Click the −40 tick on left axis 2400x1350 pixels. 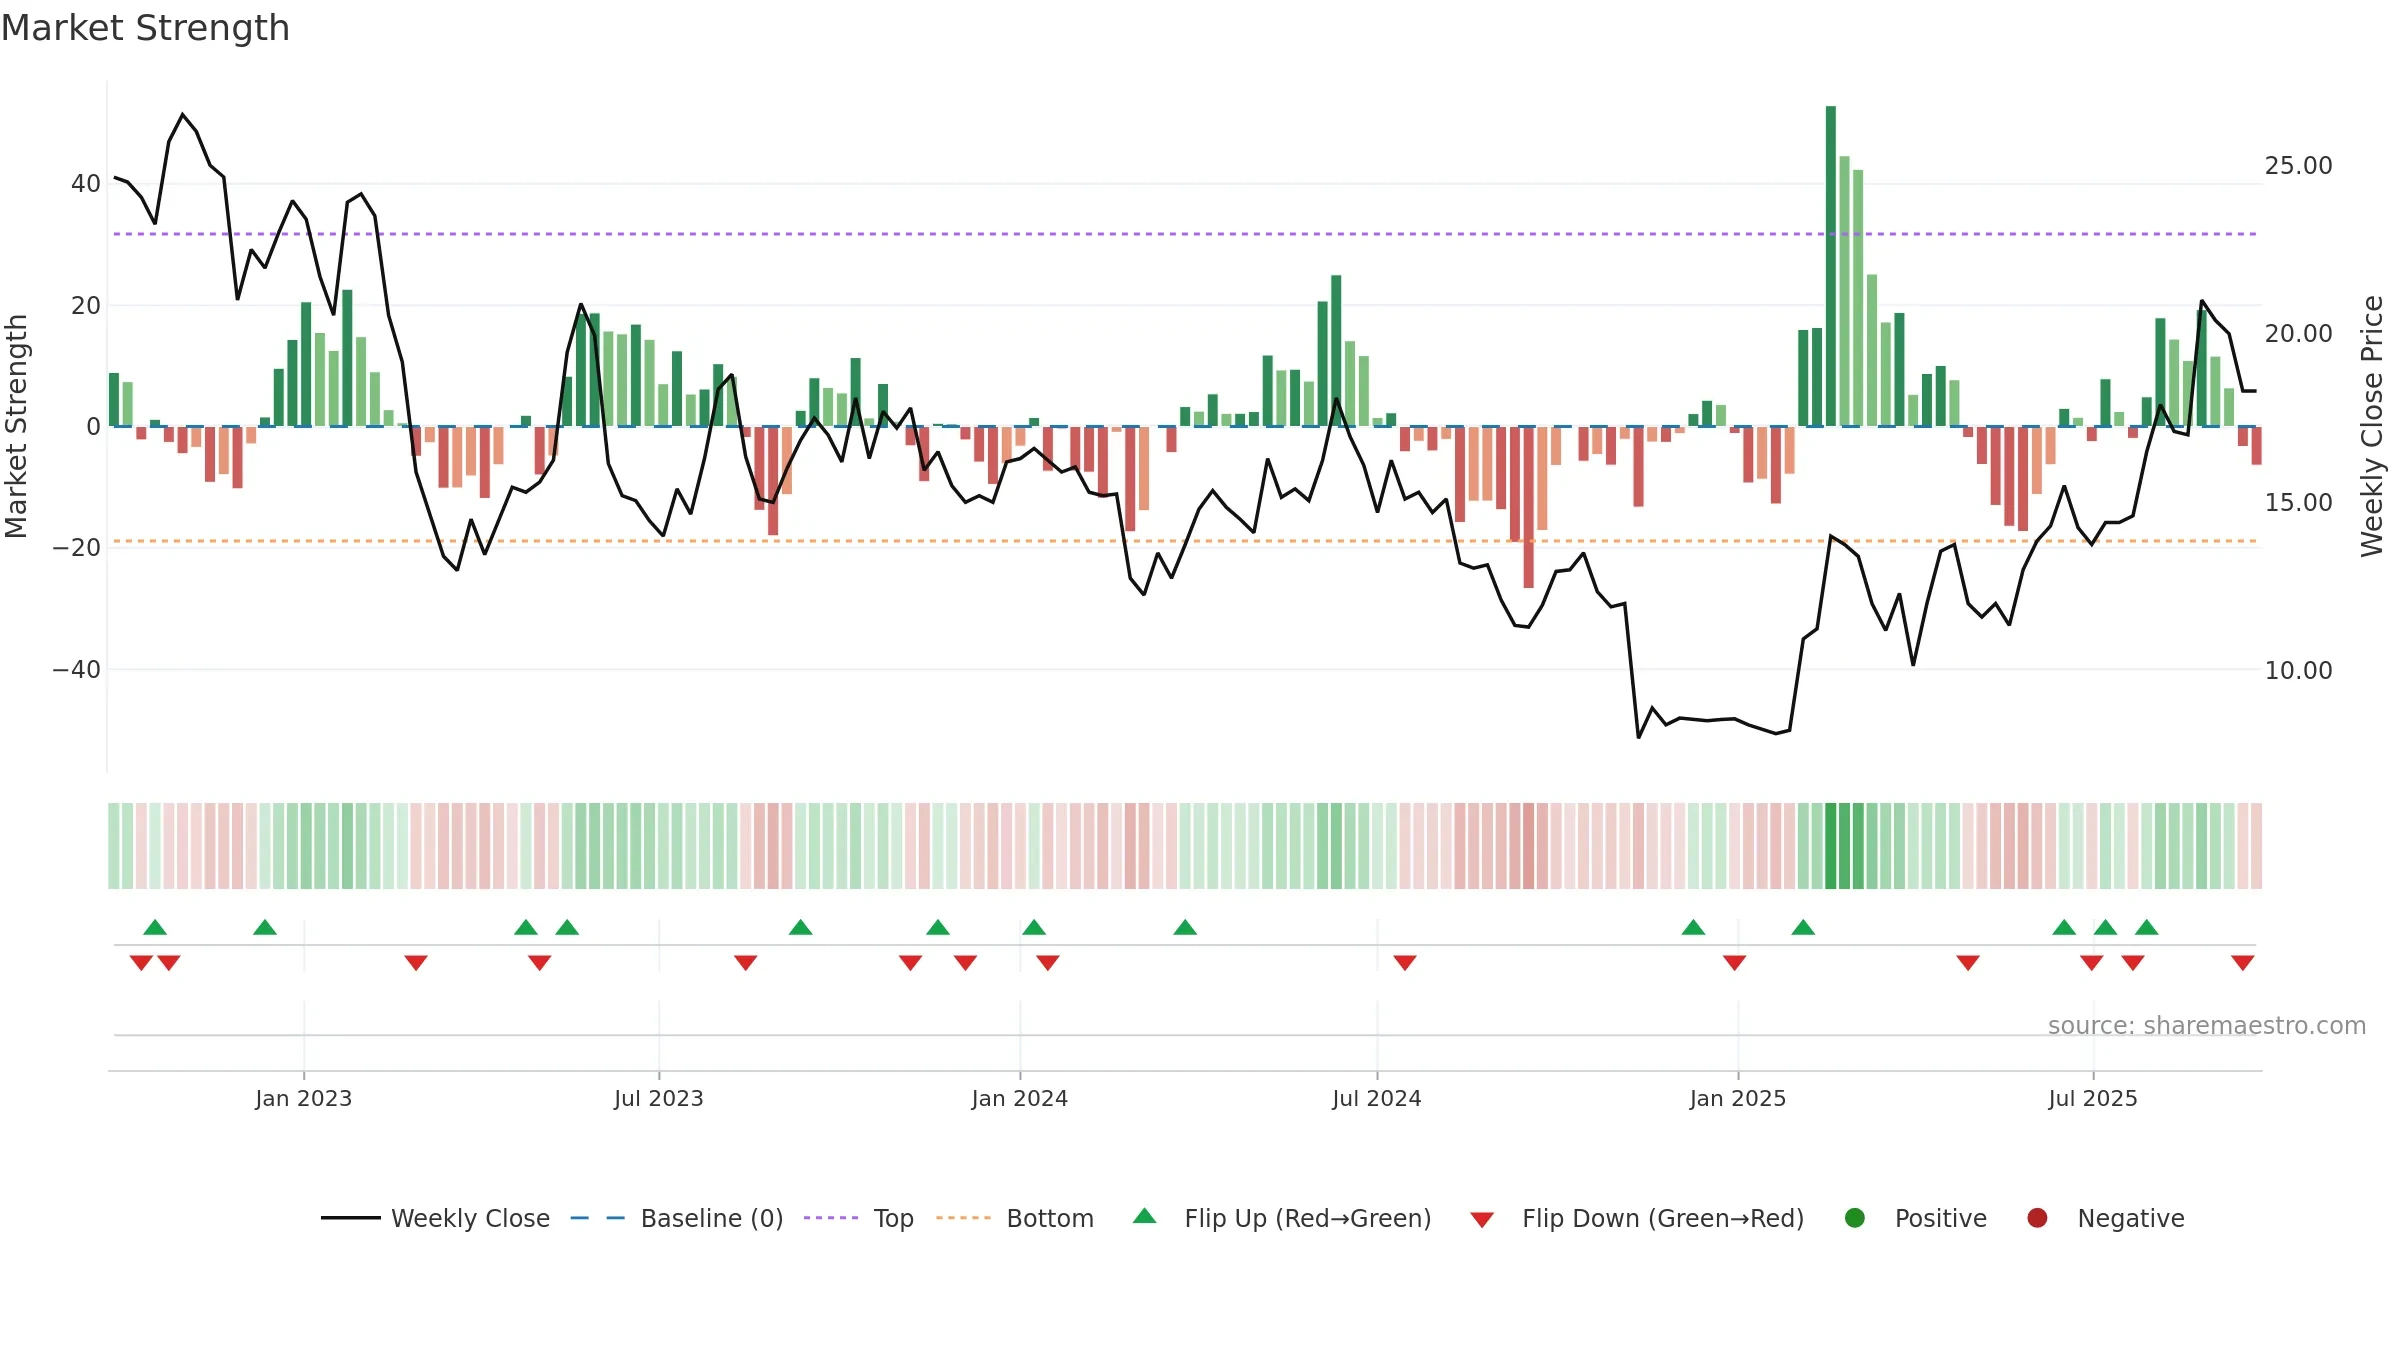tap(77, 669)
